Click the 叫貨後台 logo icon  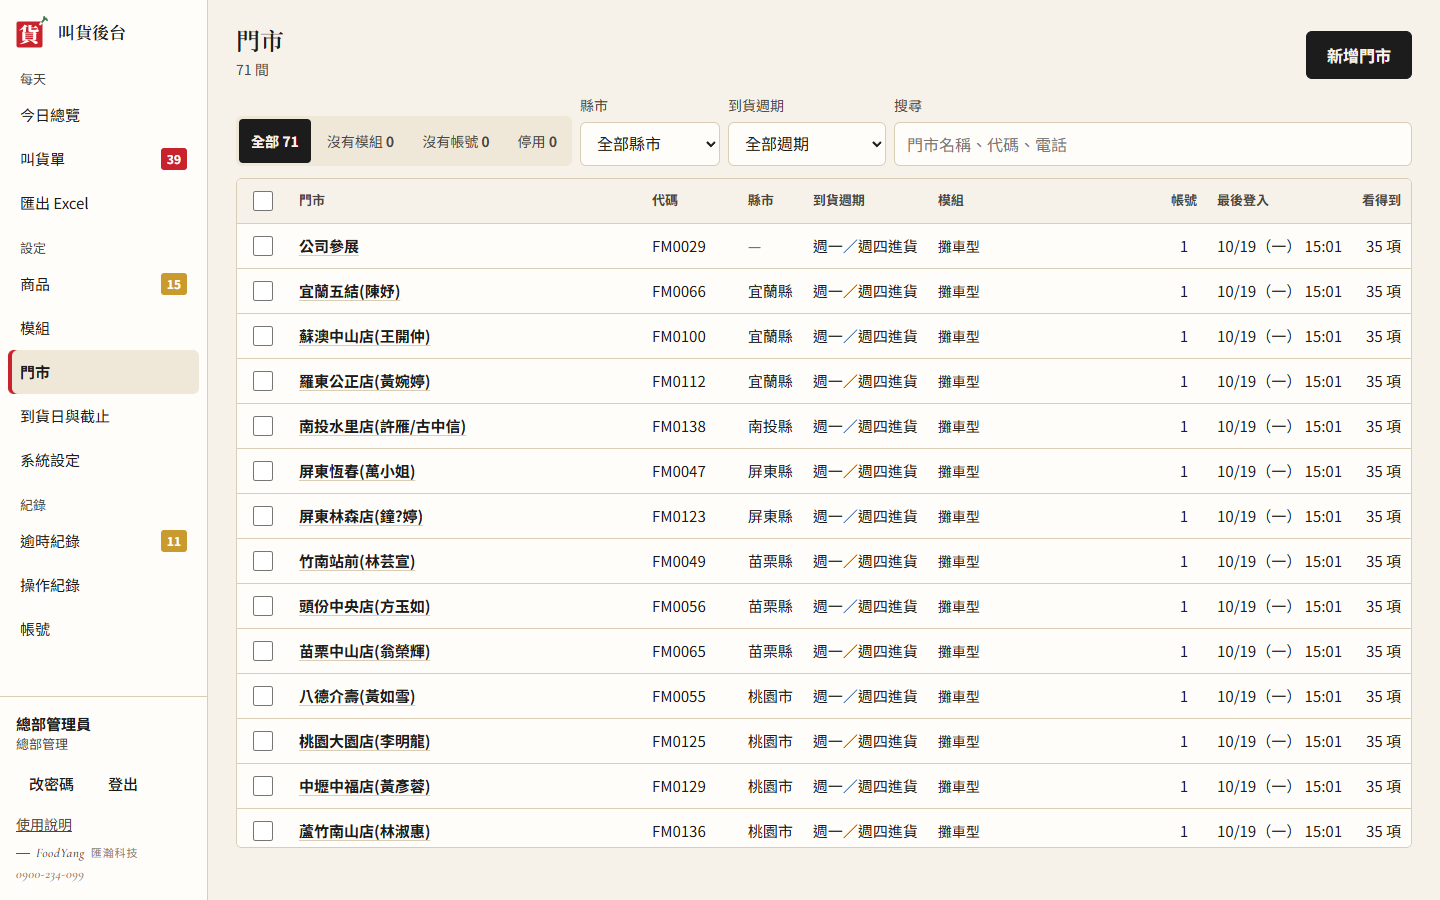(x=31, y=32)
